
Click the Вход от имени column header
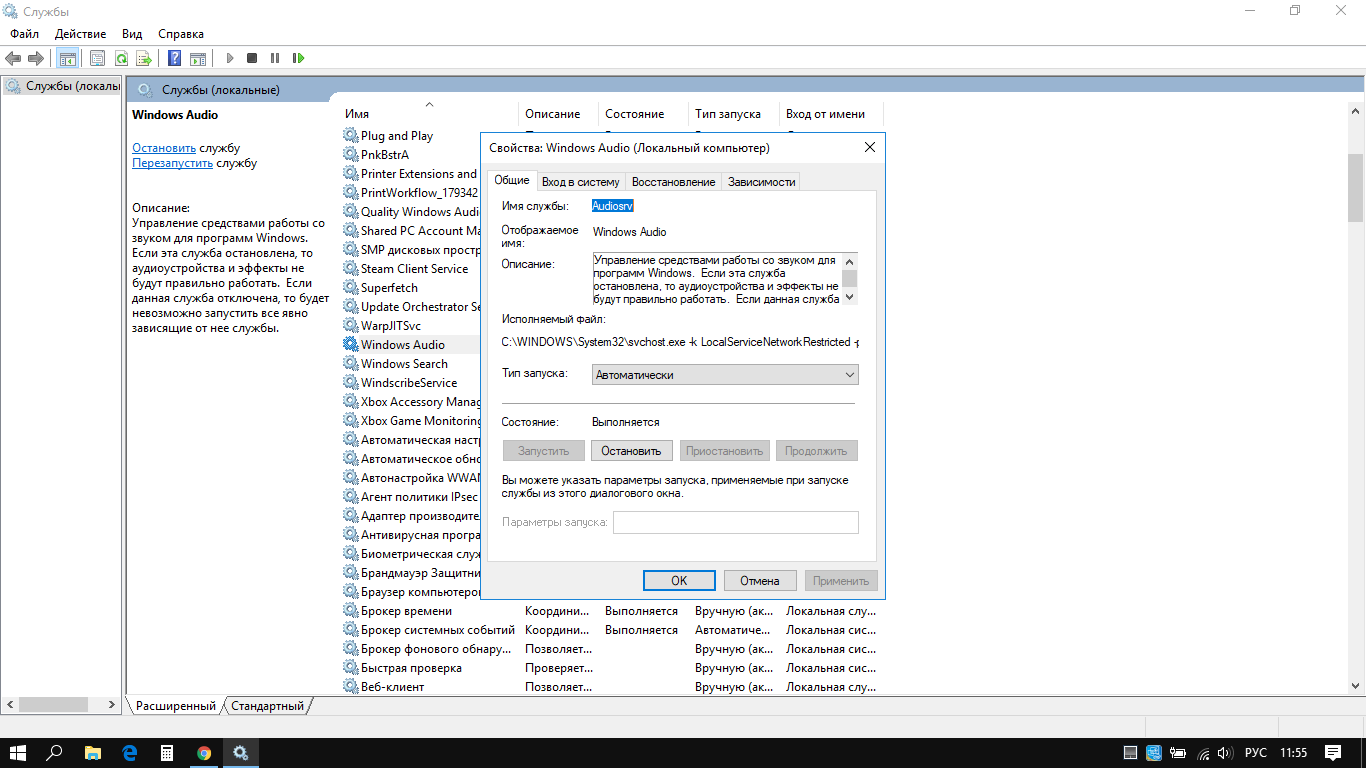[830, 114]
